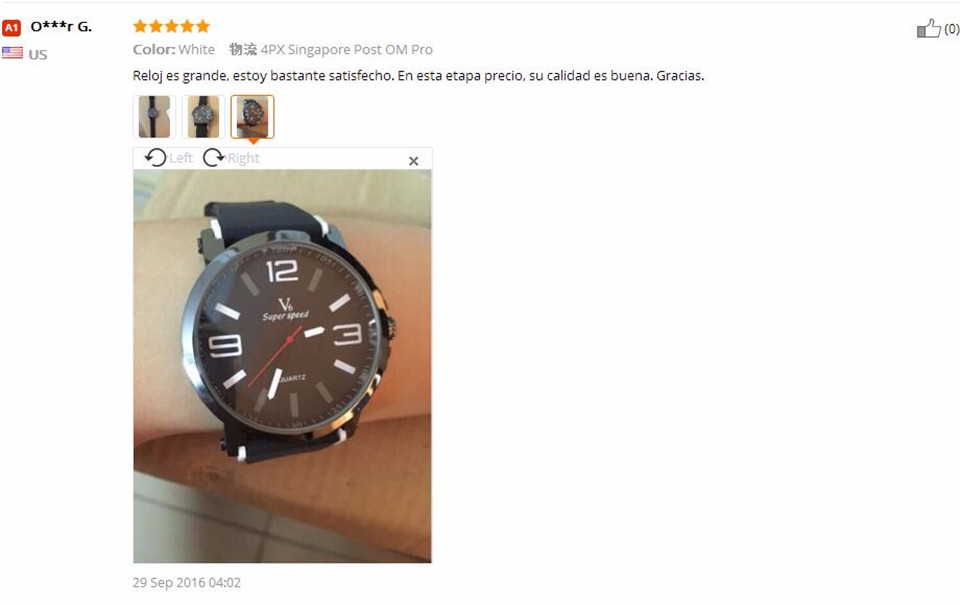Image resolution: width=960 pixels, height=606 pixels.
Task: Open the second watch thumbnail
Action: 203,116
